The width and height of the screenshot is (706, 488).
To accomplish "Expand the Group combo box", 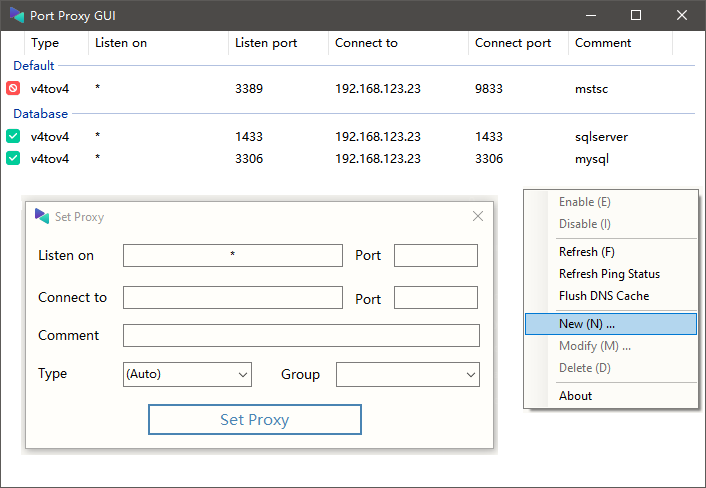I will click(x=408, y=375).
